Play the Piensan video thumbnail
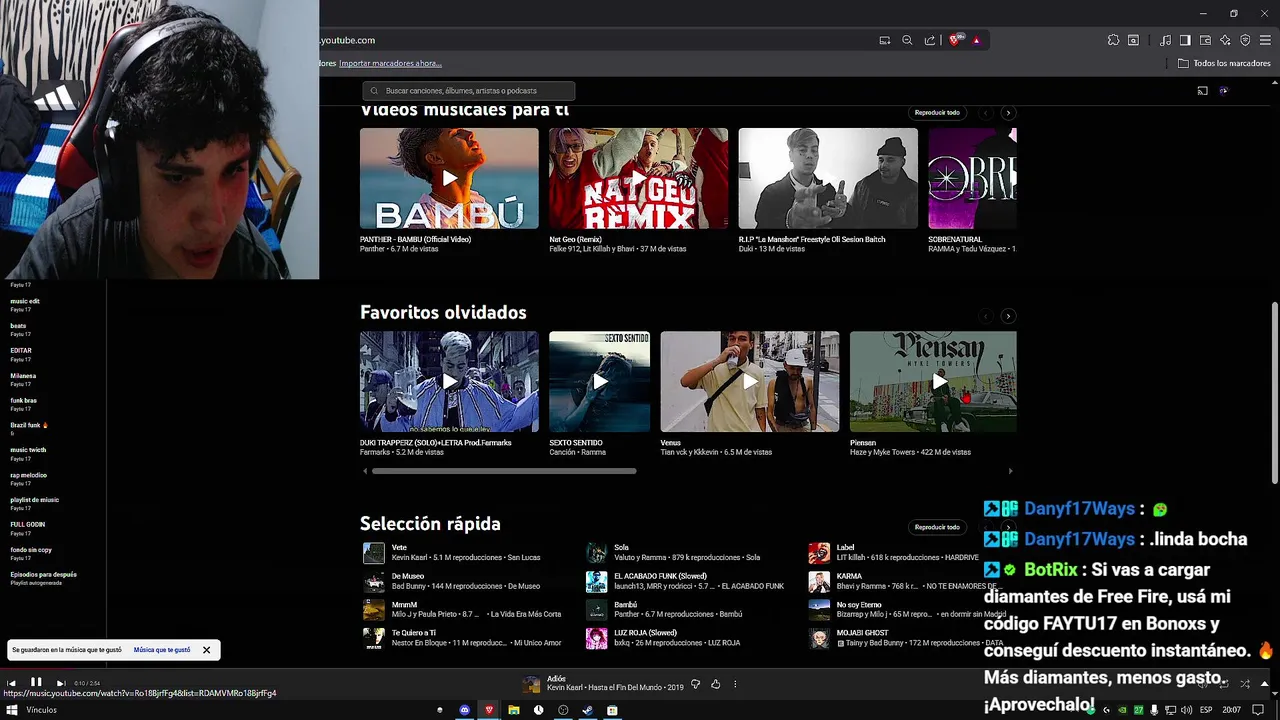1280x720 pixels. tap(933, 381)
